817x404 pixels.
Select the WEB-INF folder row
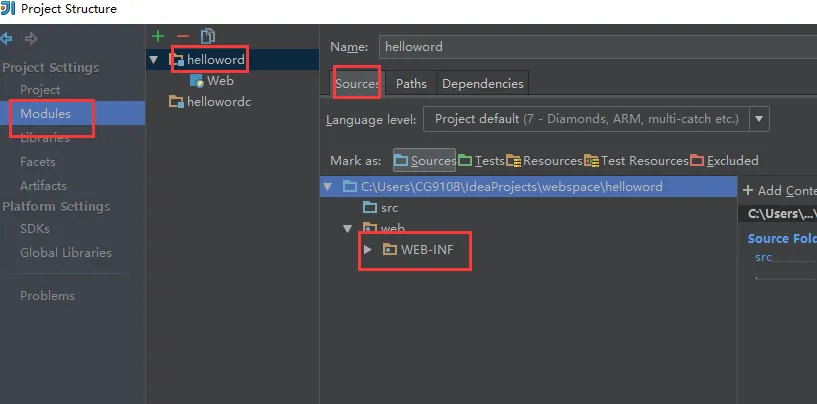(427, 249)
